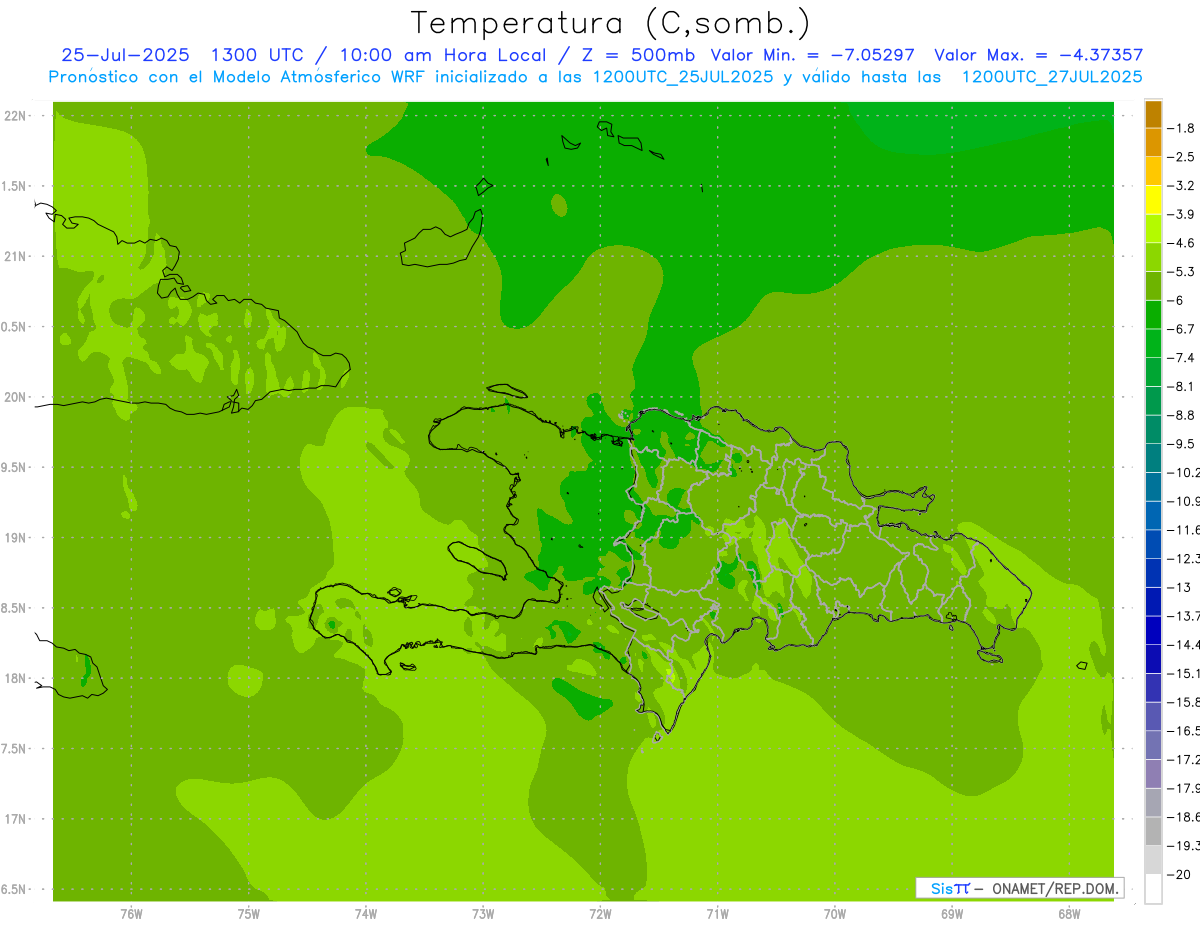Pick the lime swatch between -3.9 and -4.6

1153,229
